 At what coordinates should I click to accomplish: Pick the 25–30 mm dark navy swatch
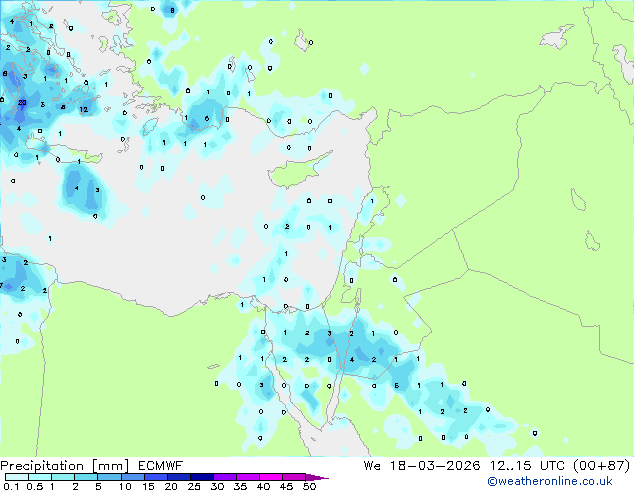(201, 477)
